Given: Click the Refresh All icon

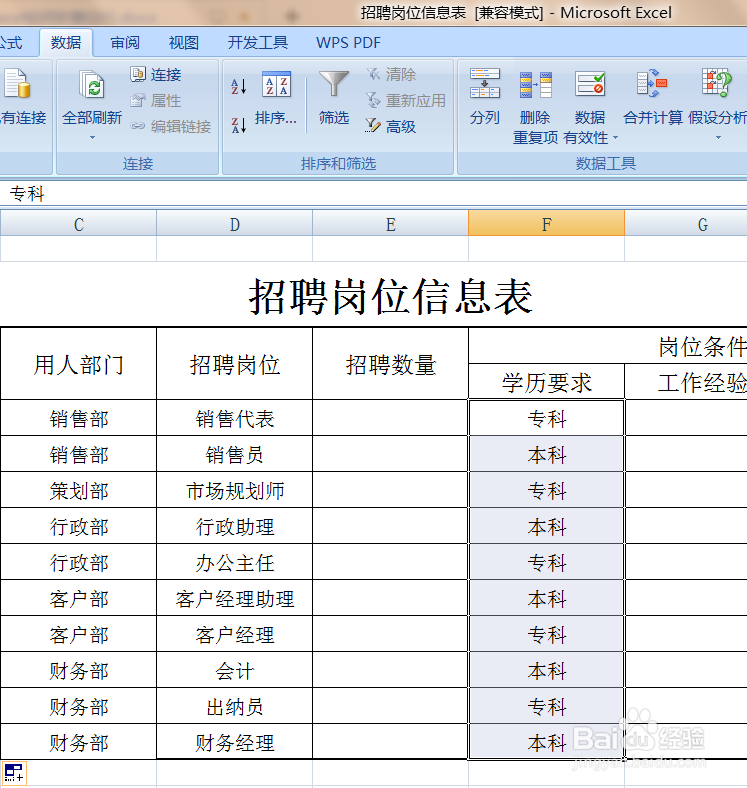Looking at the screenshot, I should tap(92, 84).
